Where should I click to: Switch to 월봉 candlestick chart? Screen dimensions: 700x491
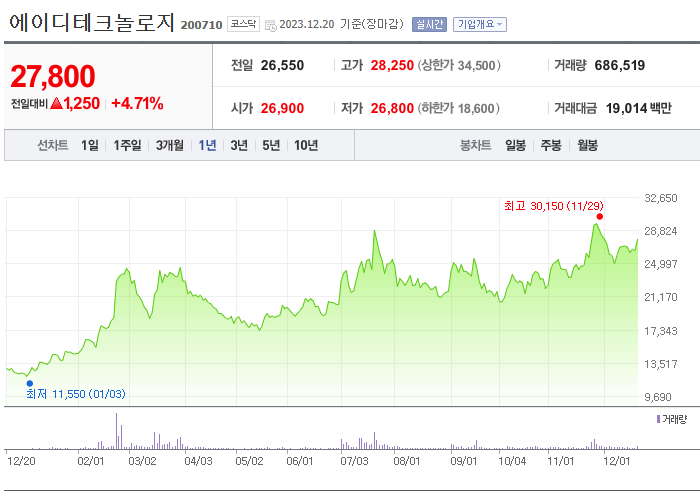click(588, 145)
